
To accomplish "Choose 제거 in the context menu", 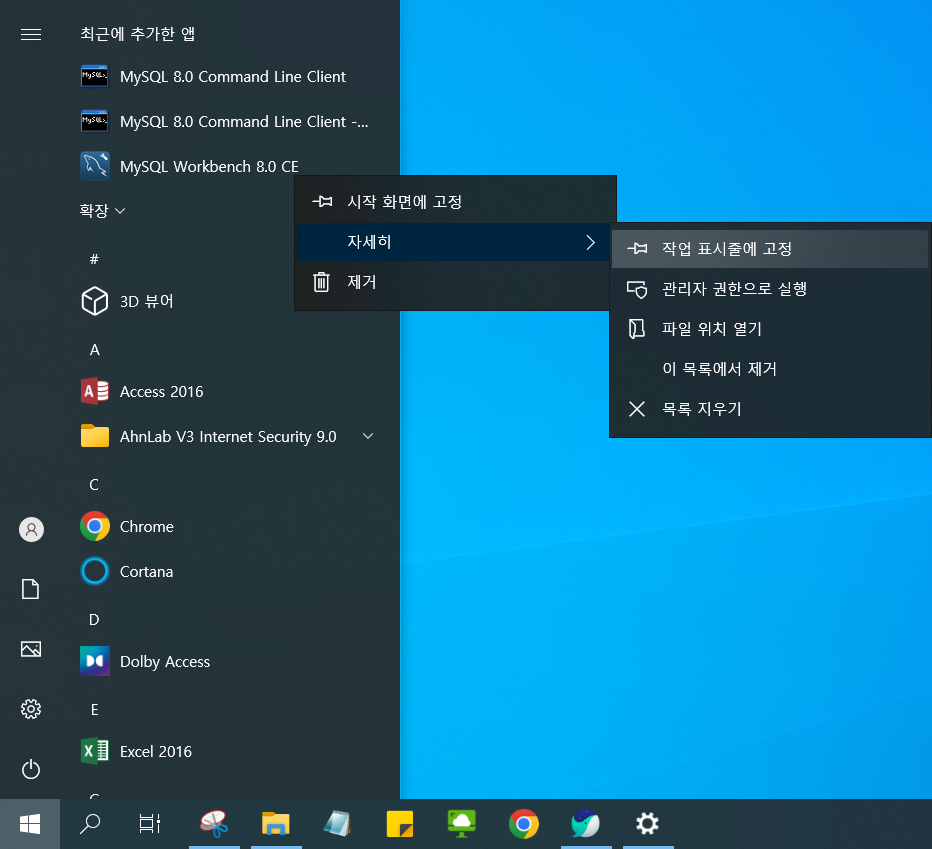I will (x=455, y=282).
